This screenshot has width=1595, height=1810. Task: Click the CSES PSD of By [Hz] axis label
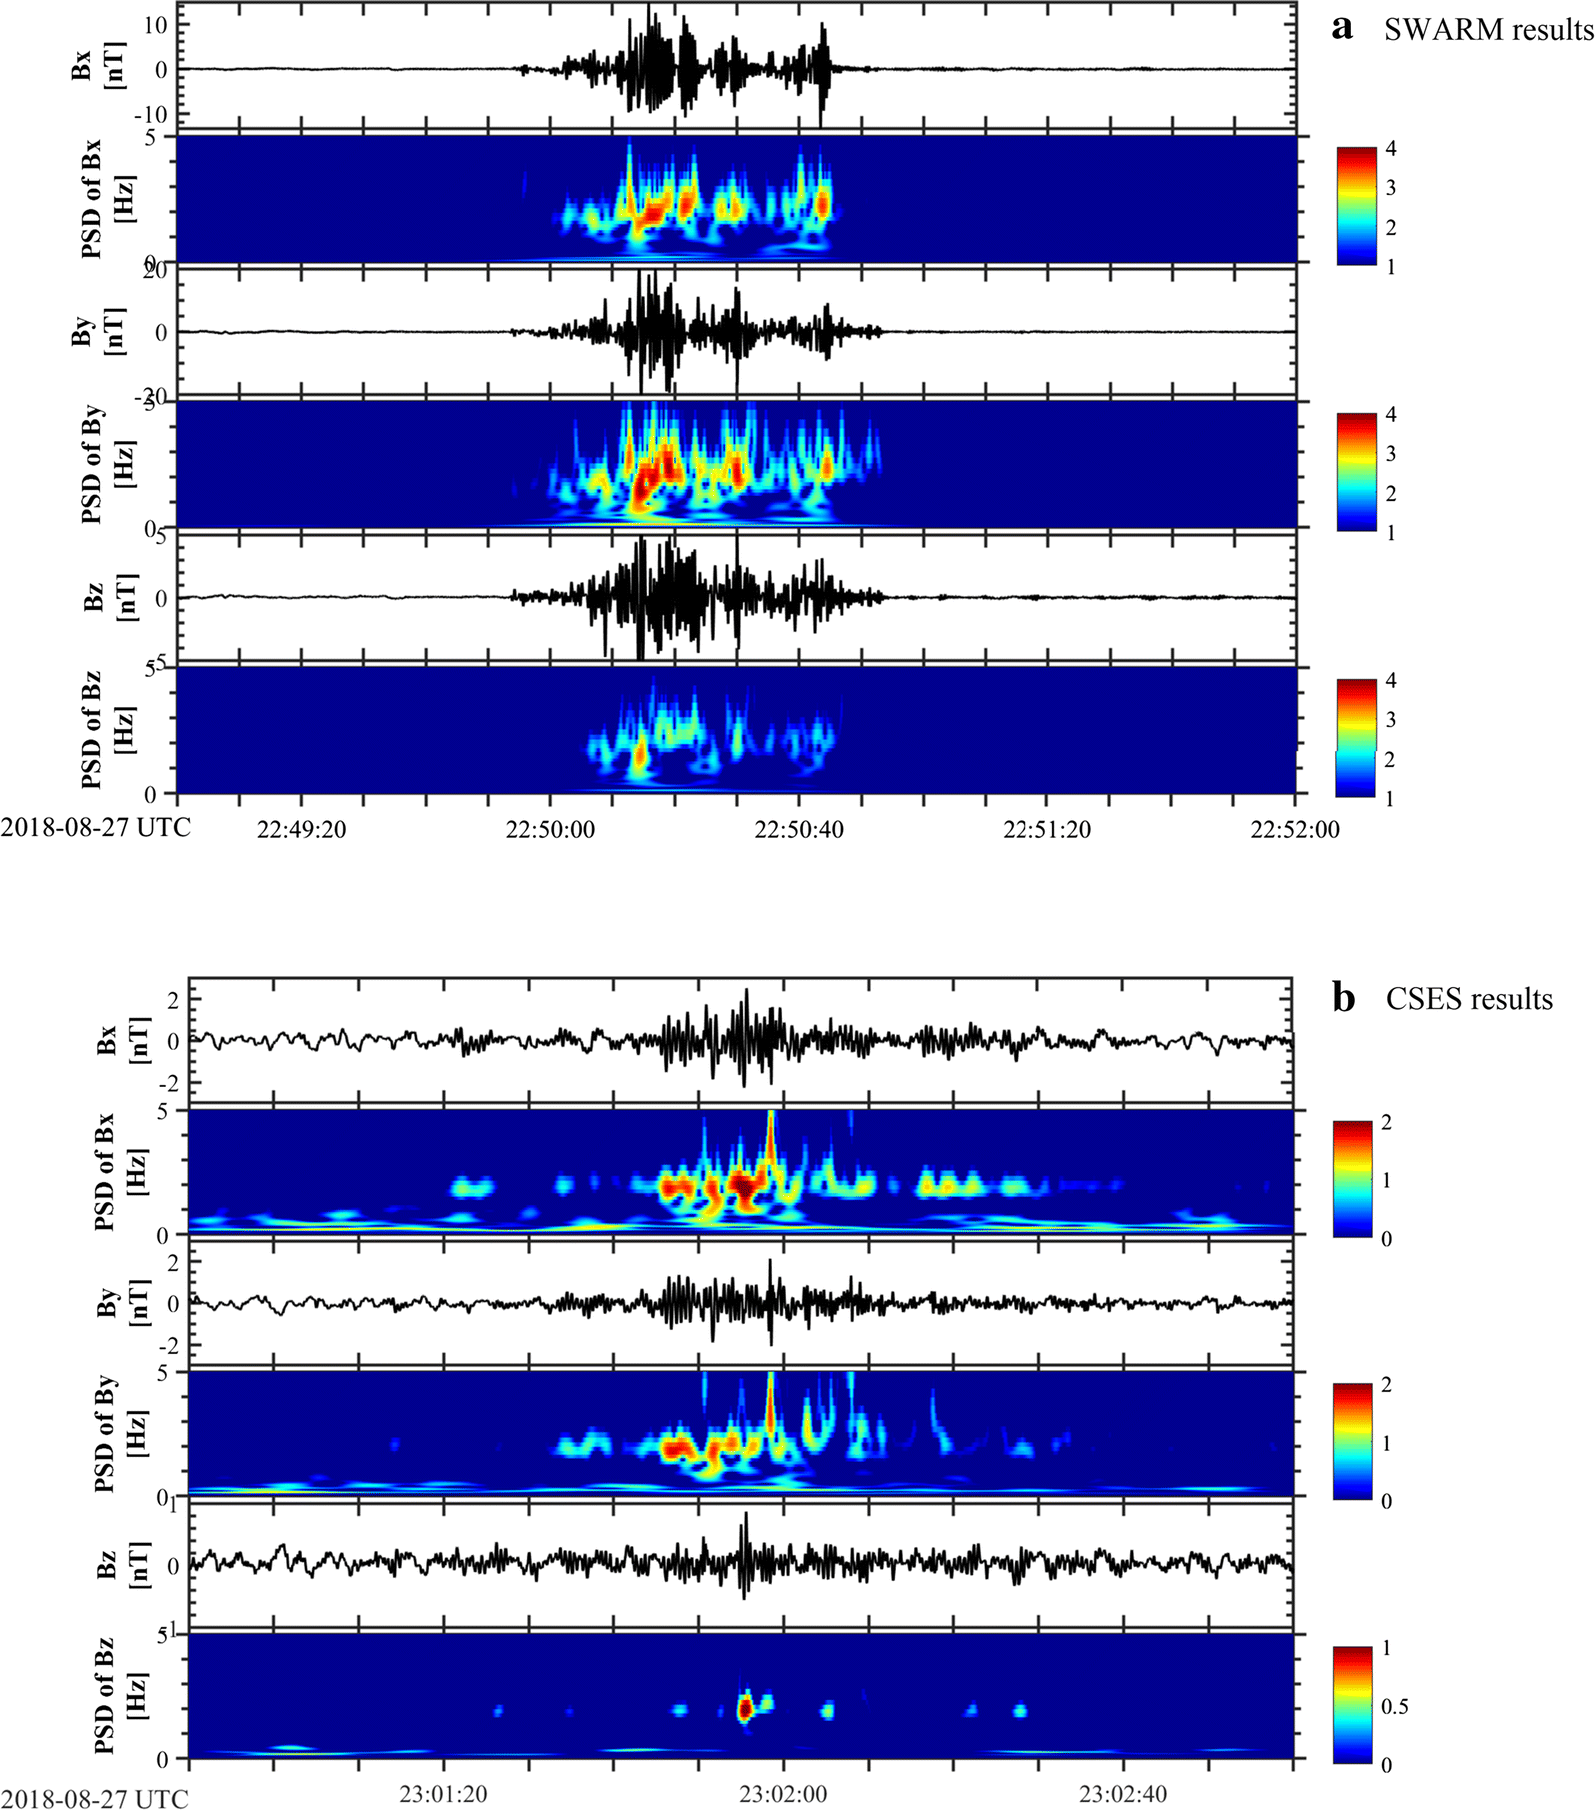(x=120, y=1433)
